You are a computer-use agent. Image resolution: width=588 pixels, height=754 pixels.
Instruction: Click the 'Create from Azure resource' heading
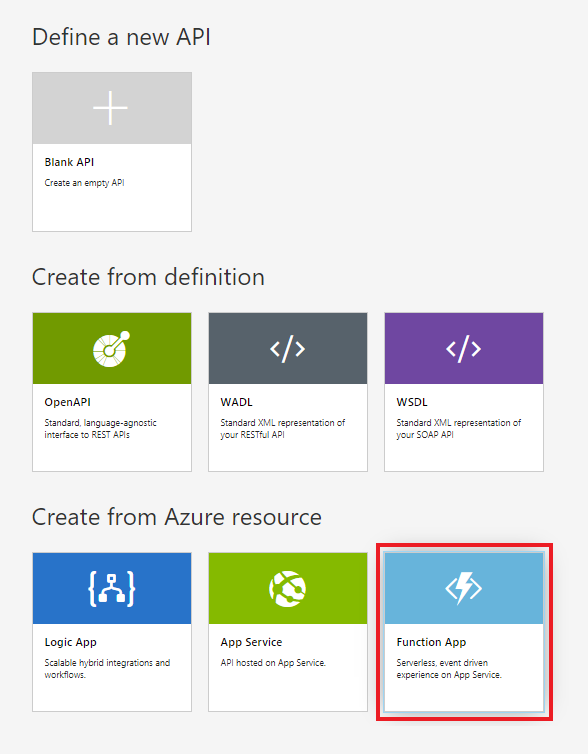click(176, 517)
